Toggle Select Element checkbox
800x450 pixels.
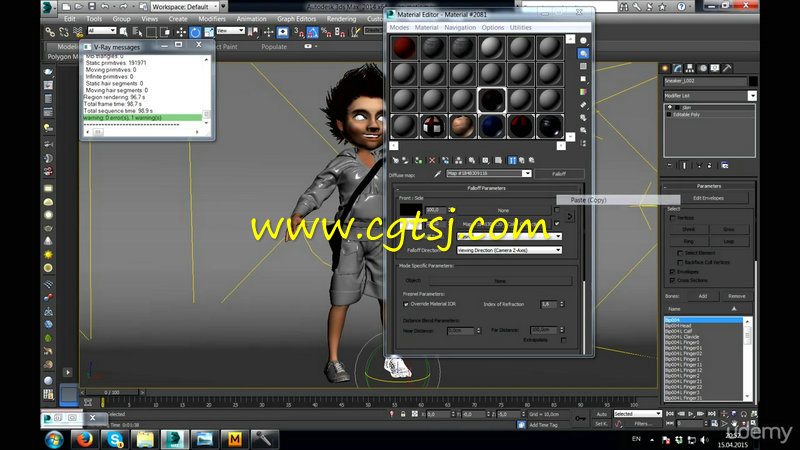coord(680,253)
